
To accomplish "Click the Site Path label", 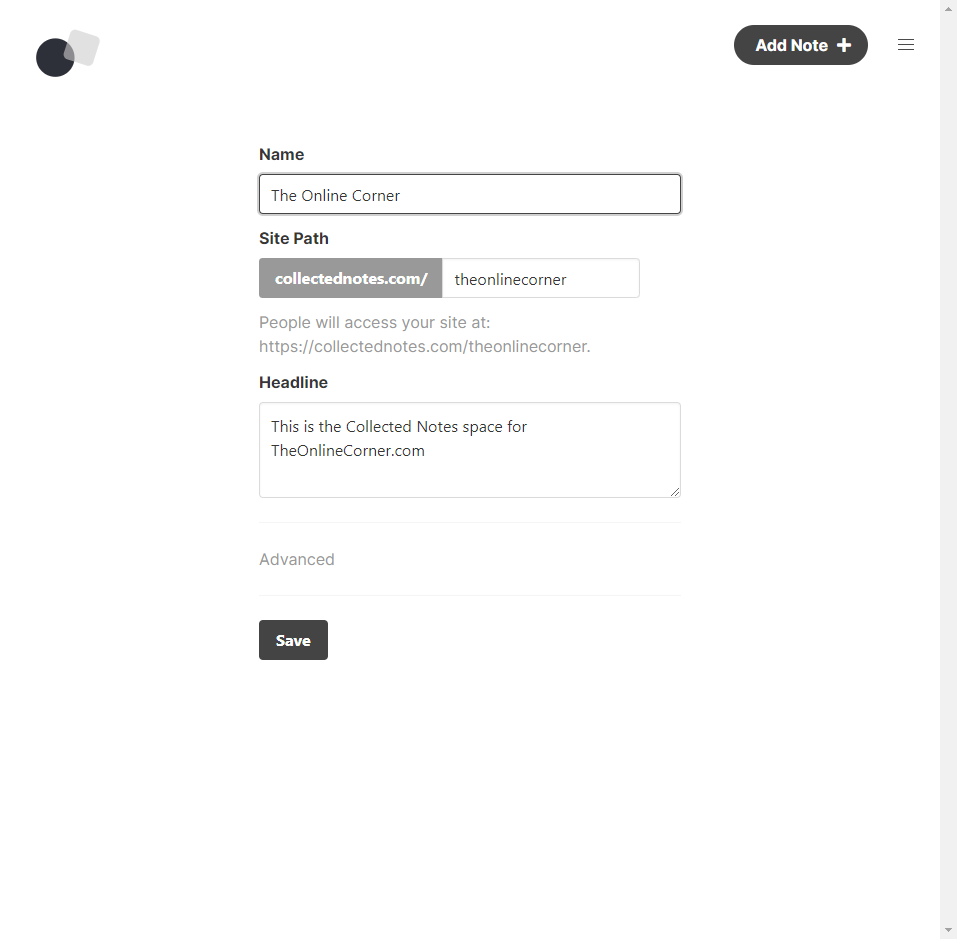I will [x=294, y=238].
